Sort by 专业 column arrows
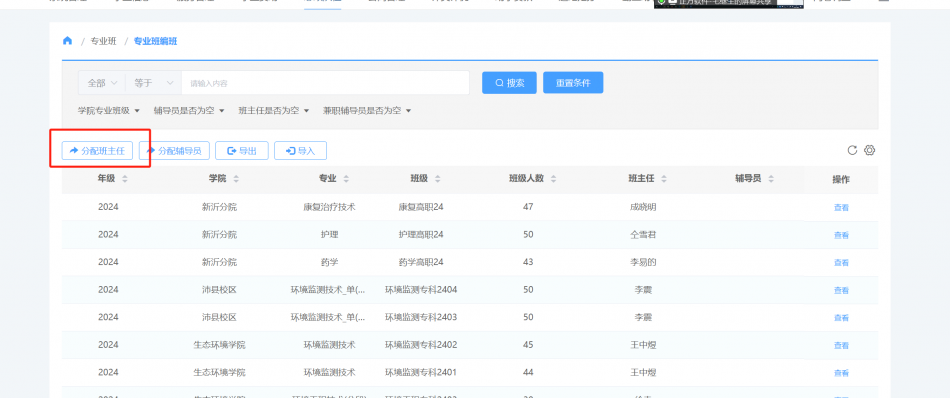The height and width of the screenshot is (398, 950). (346, 179)
